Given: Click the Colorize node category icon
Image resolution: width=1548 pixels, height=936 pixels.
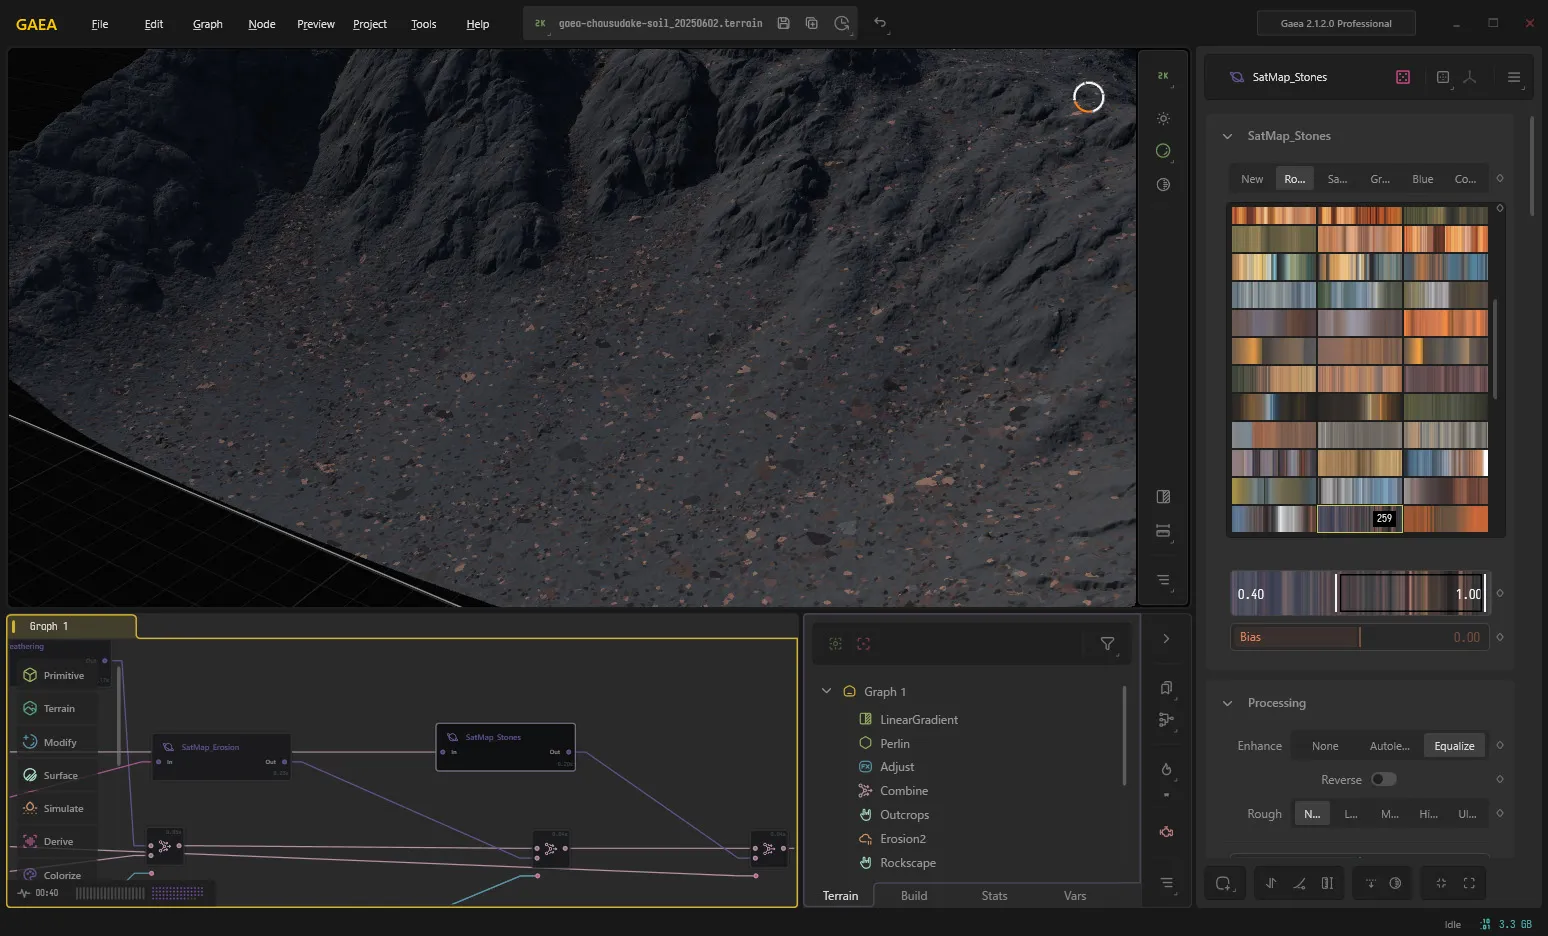Looking at the screenshot, I should tap(30, 875).
